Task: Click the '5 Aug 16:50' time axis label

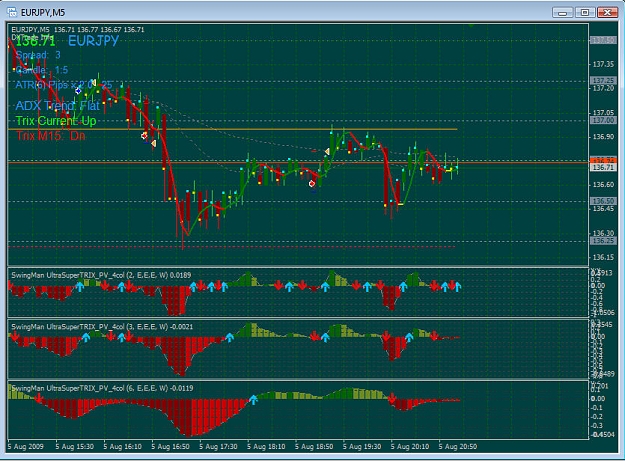Action: (x=170, y=447)
